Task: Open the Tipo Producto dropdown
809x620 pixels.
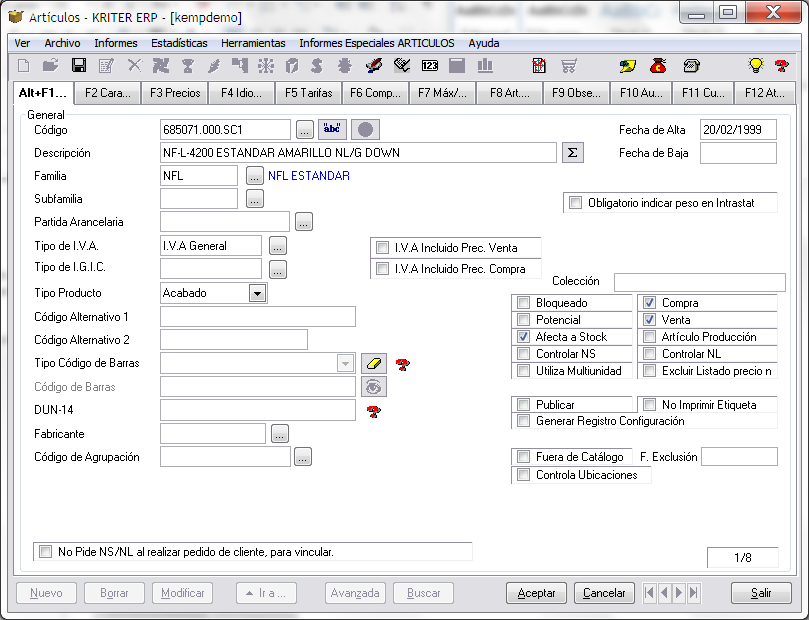Action: pos(257,293)
